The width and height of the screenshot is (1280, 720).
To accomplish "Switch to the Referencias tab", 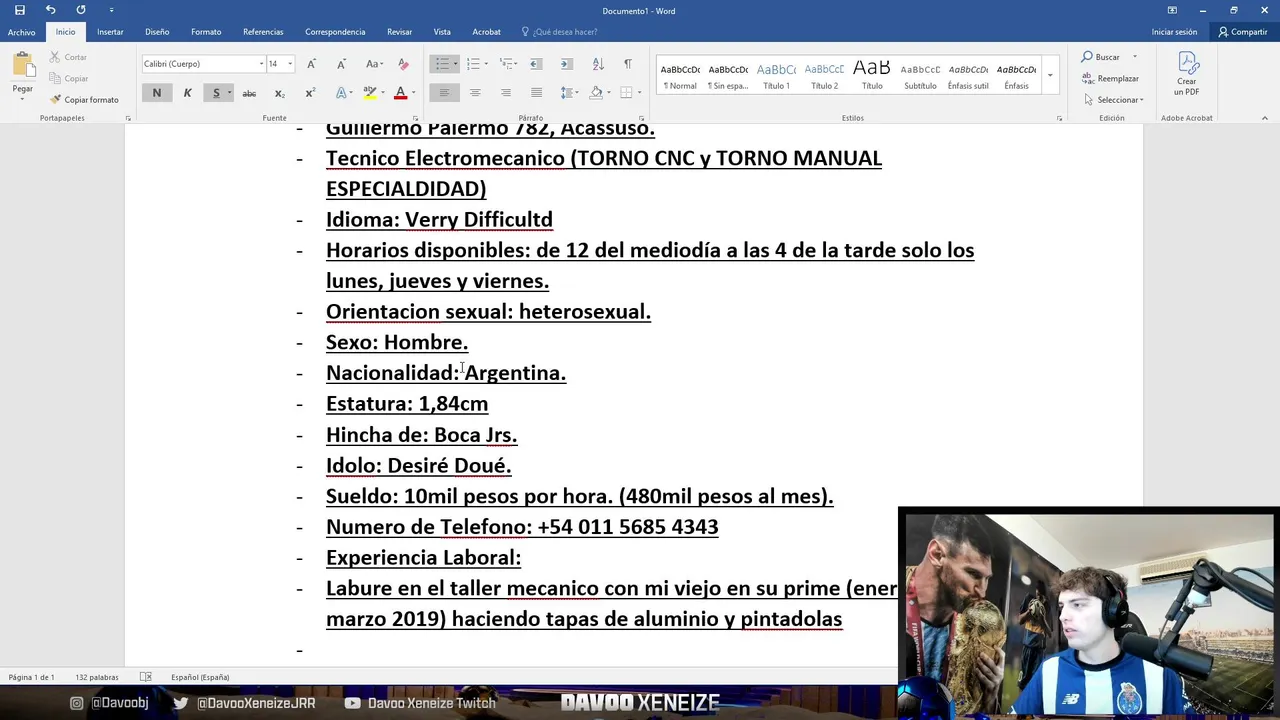I will [263, 32].
